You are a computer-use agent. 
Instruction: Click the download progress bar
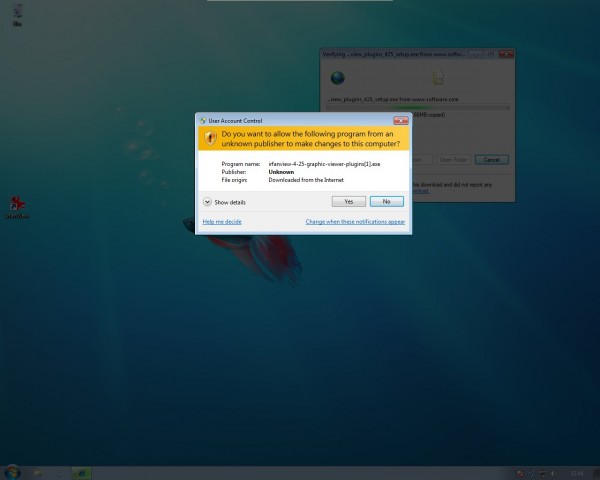(x=418, y=107)
